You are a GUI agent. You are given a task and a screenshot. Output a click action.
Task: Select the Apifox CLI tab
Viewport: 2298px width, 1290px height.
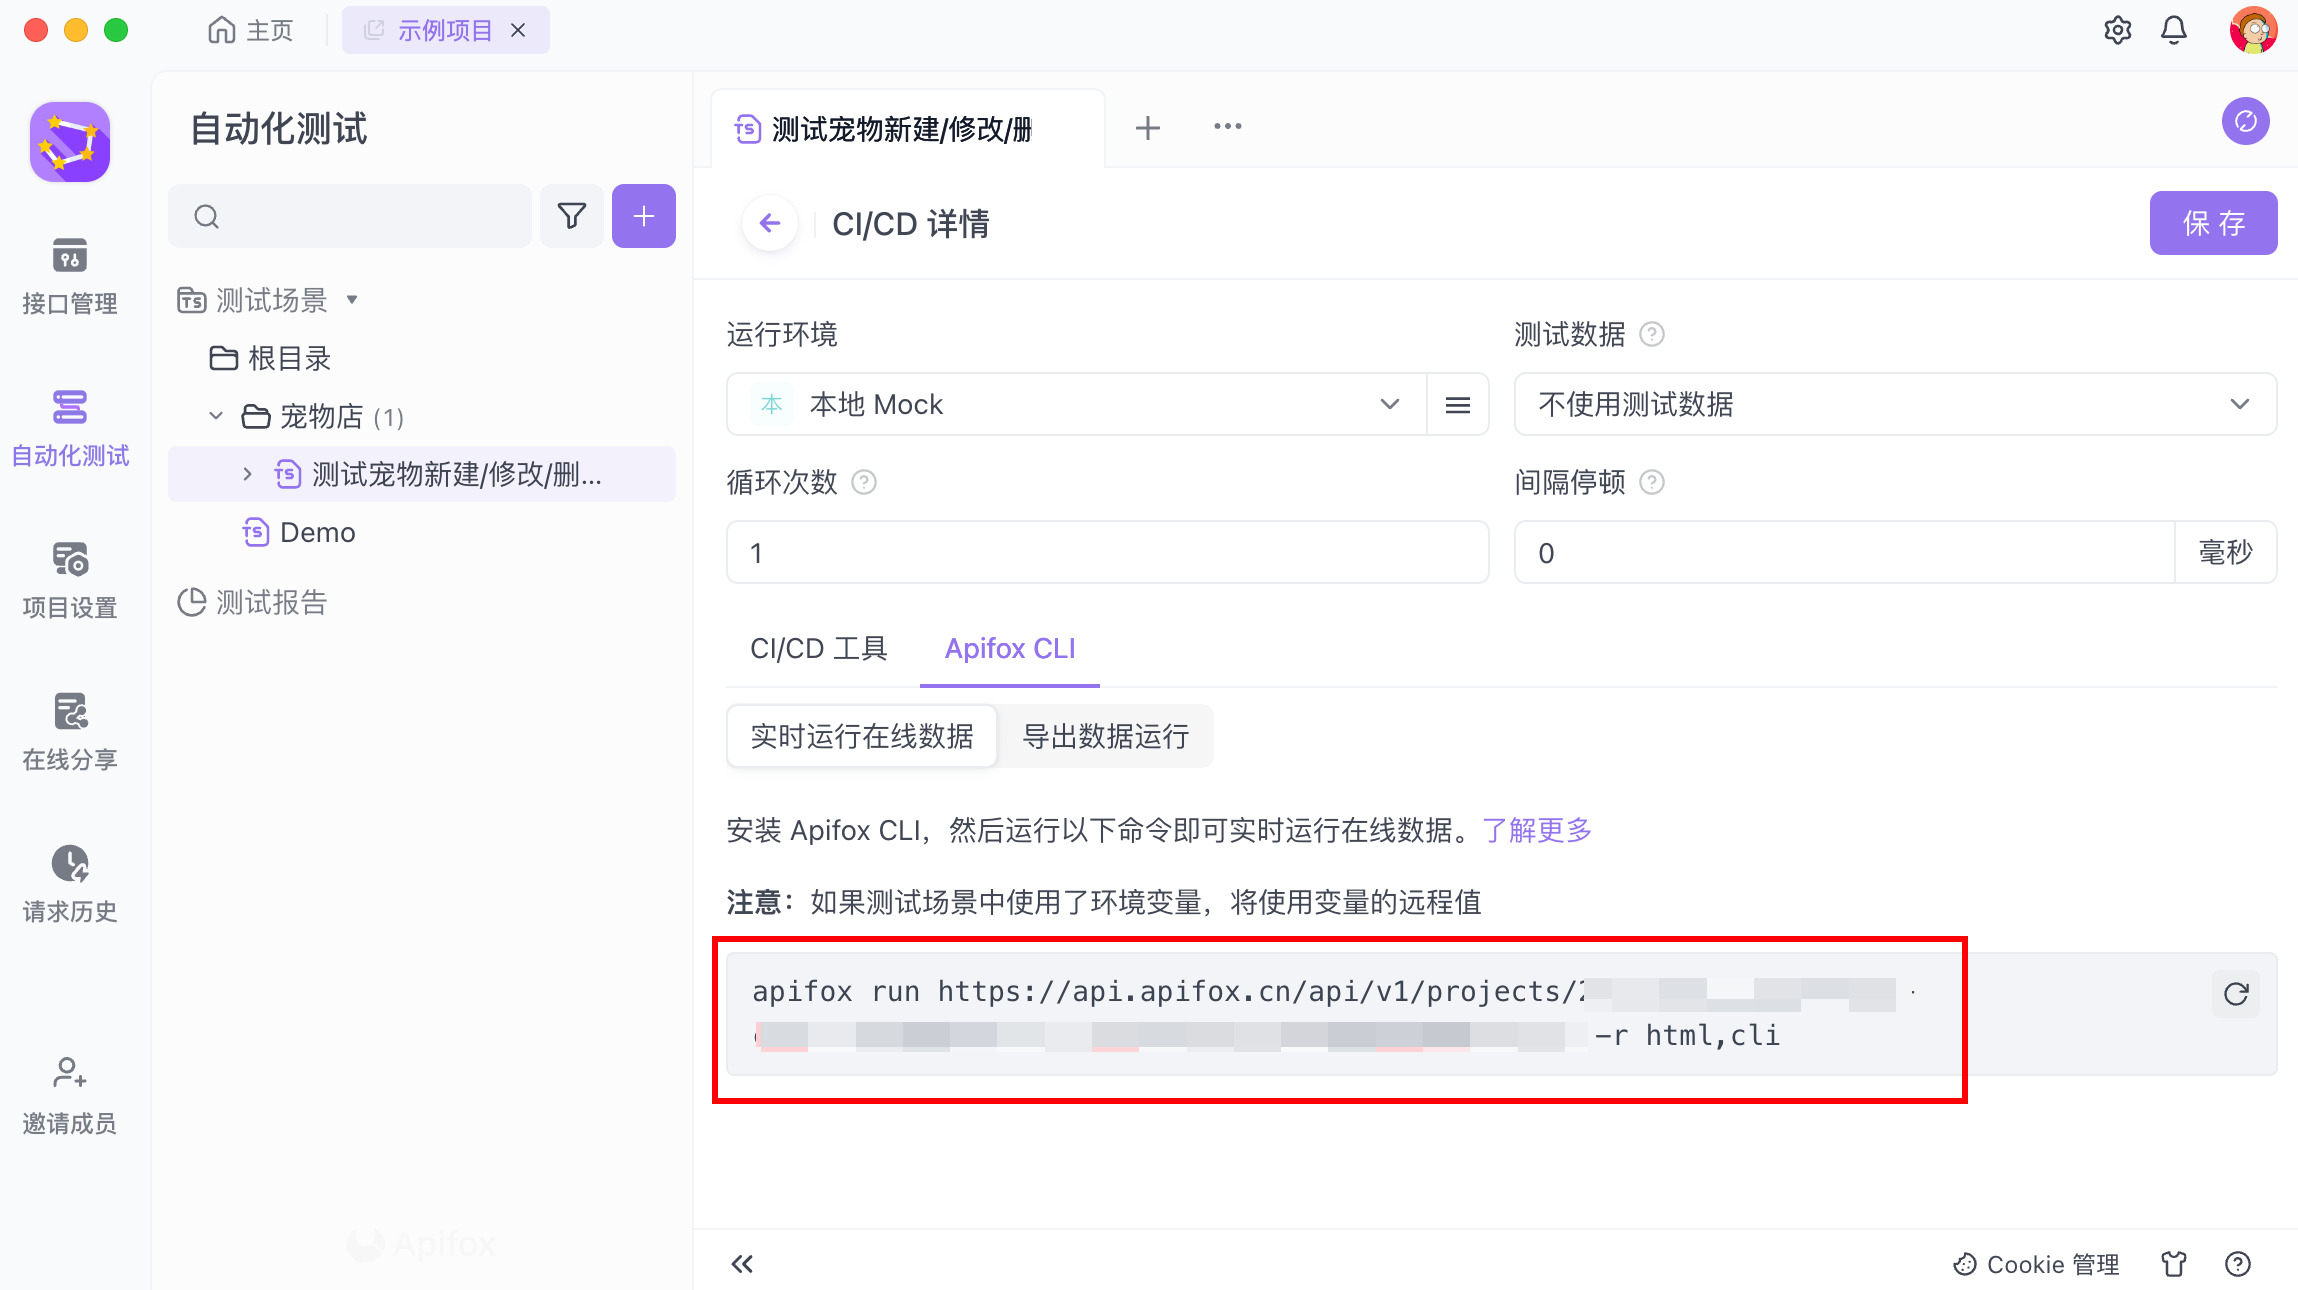coord(1009,649)
